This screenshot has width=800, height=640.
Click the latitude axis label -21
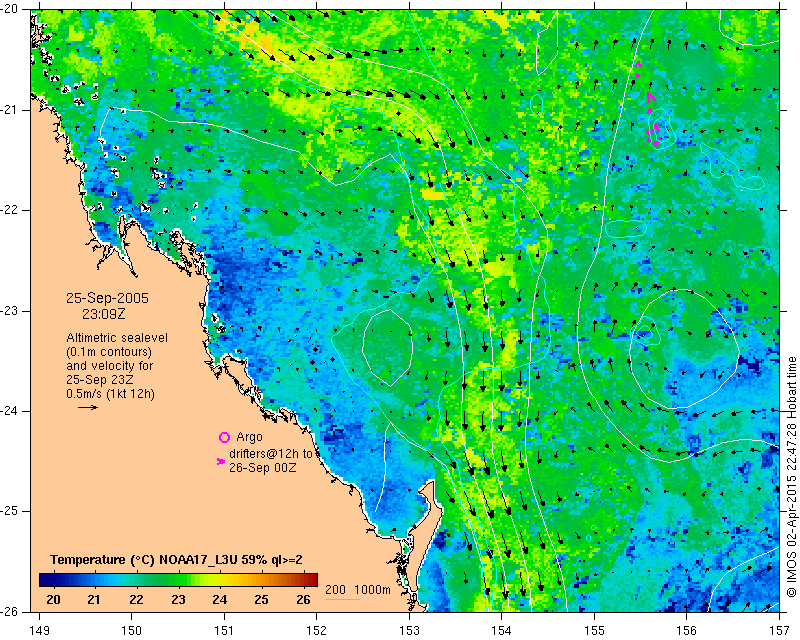[10, 110]
